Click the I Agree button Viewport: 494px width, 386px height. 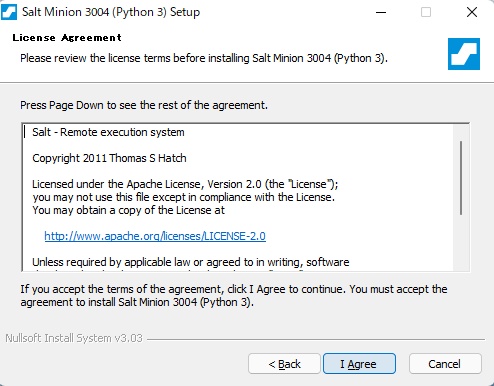(x=359, y=364)
